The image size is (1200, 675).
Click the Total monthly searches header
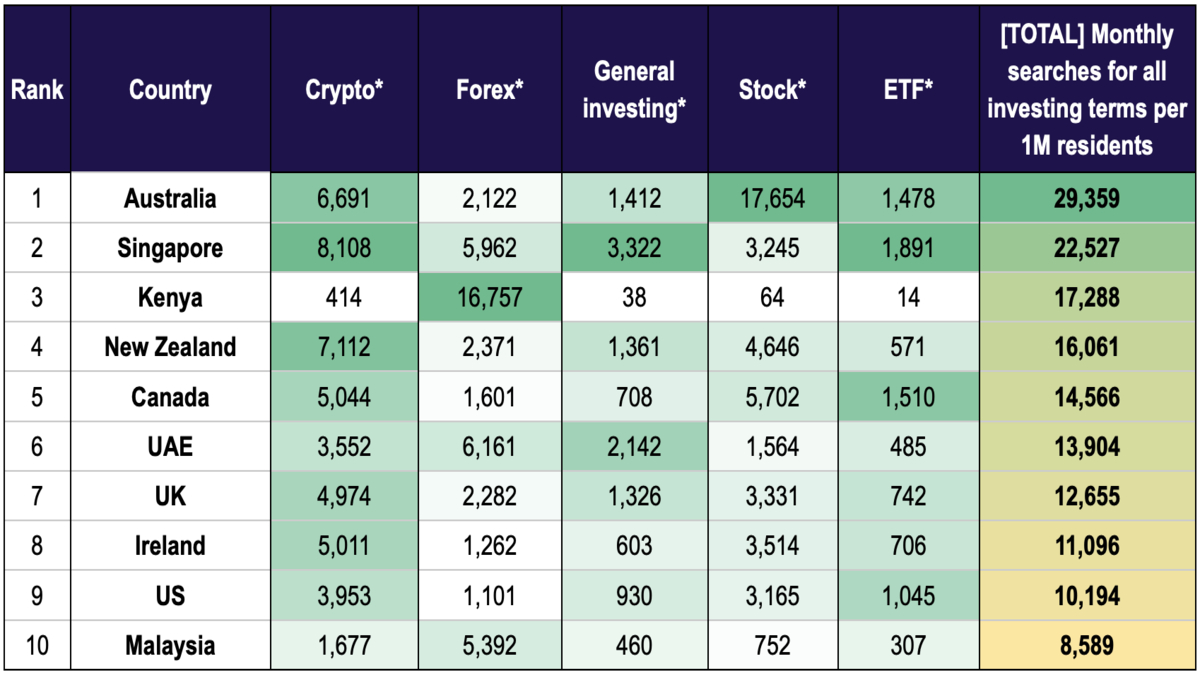[x=1087, y=90]
